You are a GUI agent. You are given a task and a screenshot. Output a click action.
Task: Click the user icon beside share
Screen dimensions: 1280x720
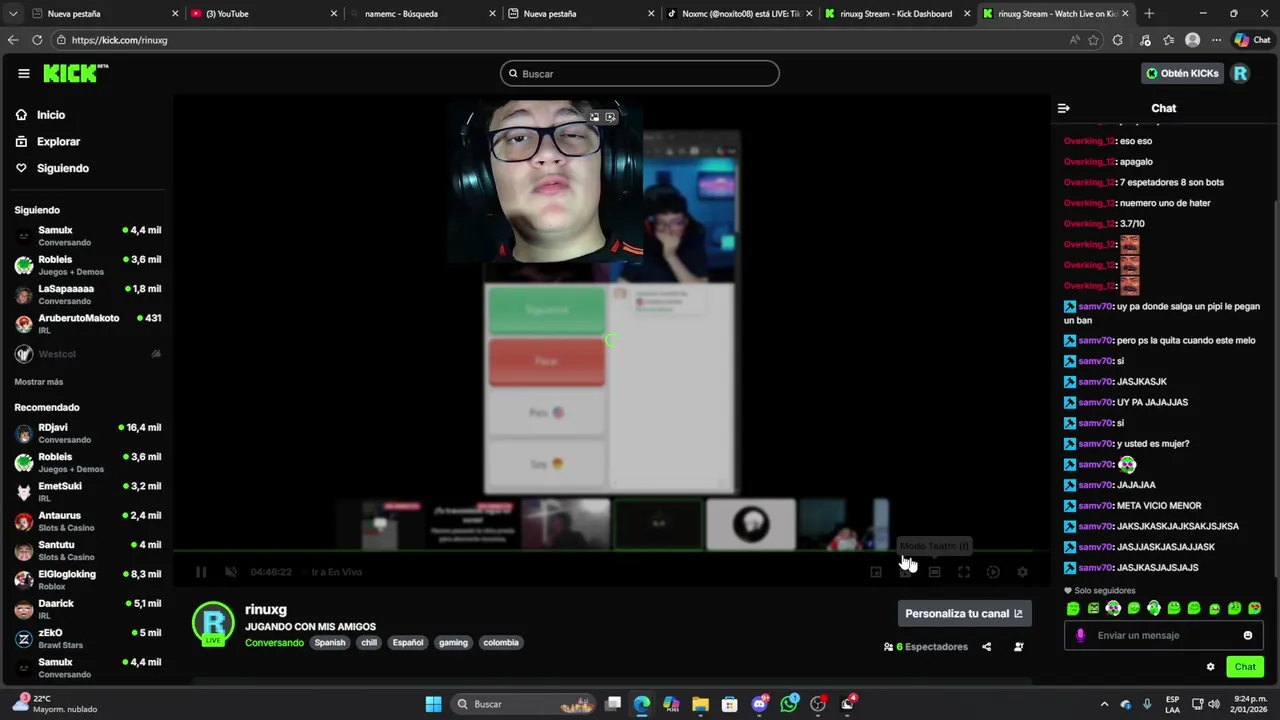click(x=1019, y=647)
